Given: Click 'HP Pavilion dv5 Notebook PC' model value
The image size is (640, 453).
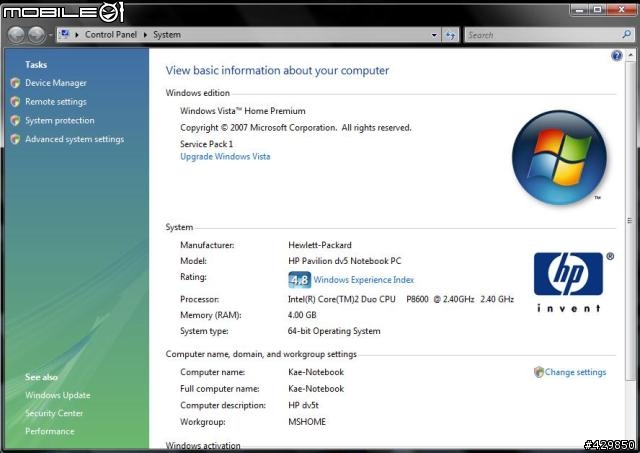Looking at the screenshot, I should coord(344,261).
